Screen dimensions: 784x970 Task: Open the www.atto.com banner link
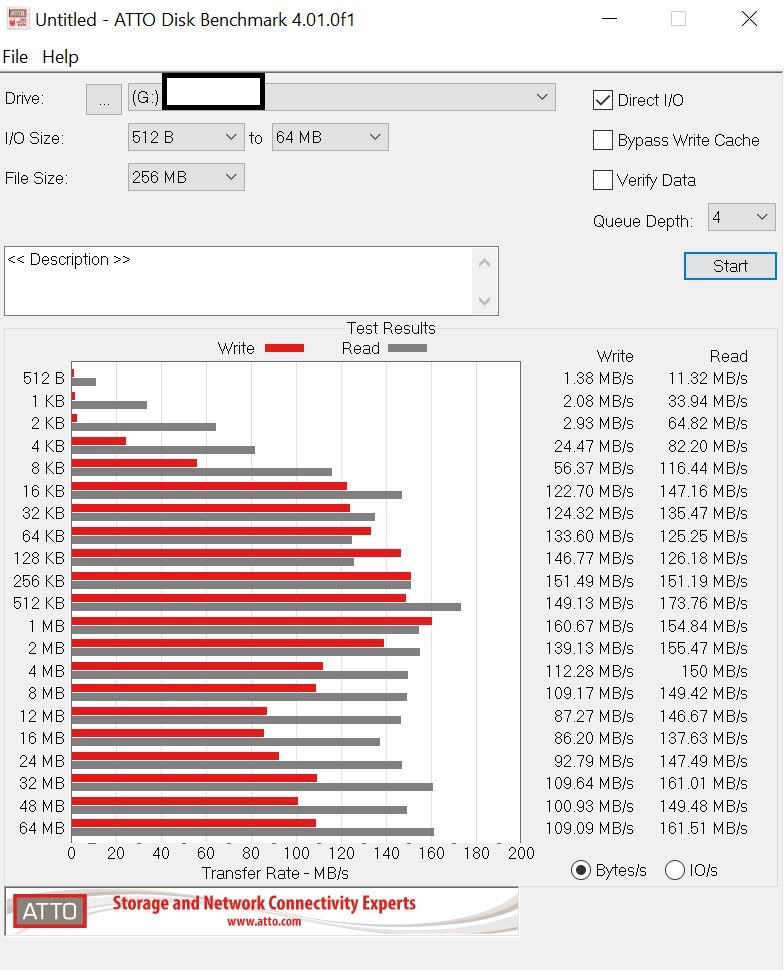point(264,922)
